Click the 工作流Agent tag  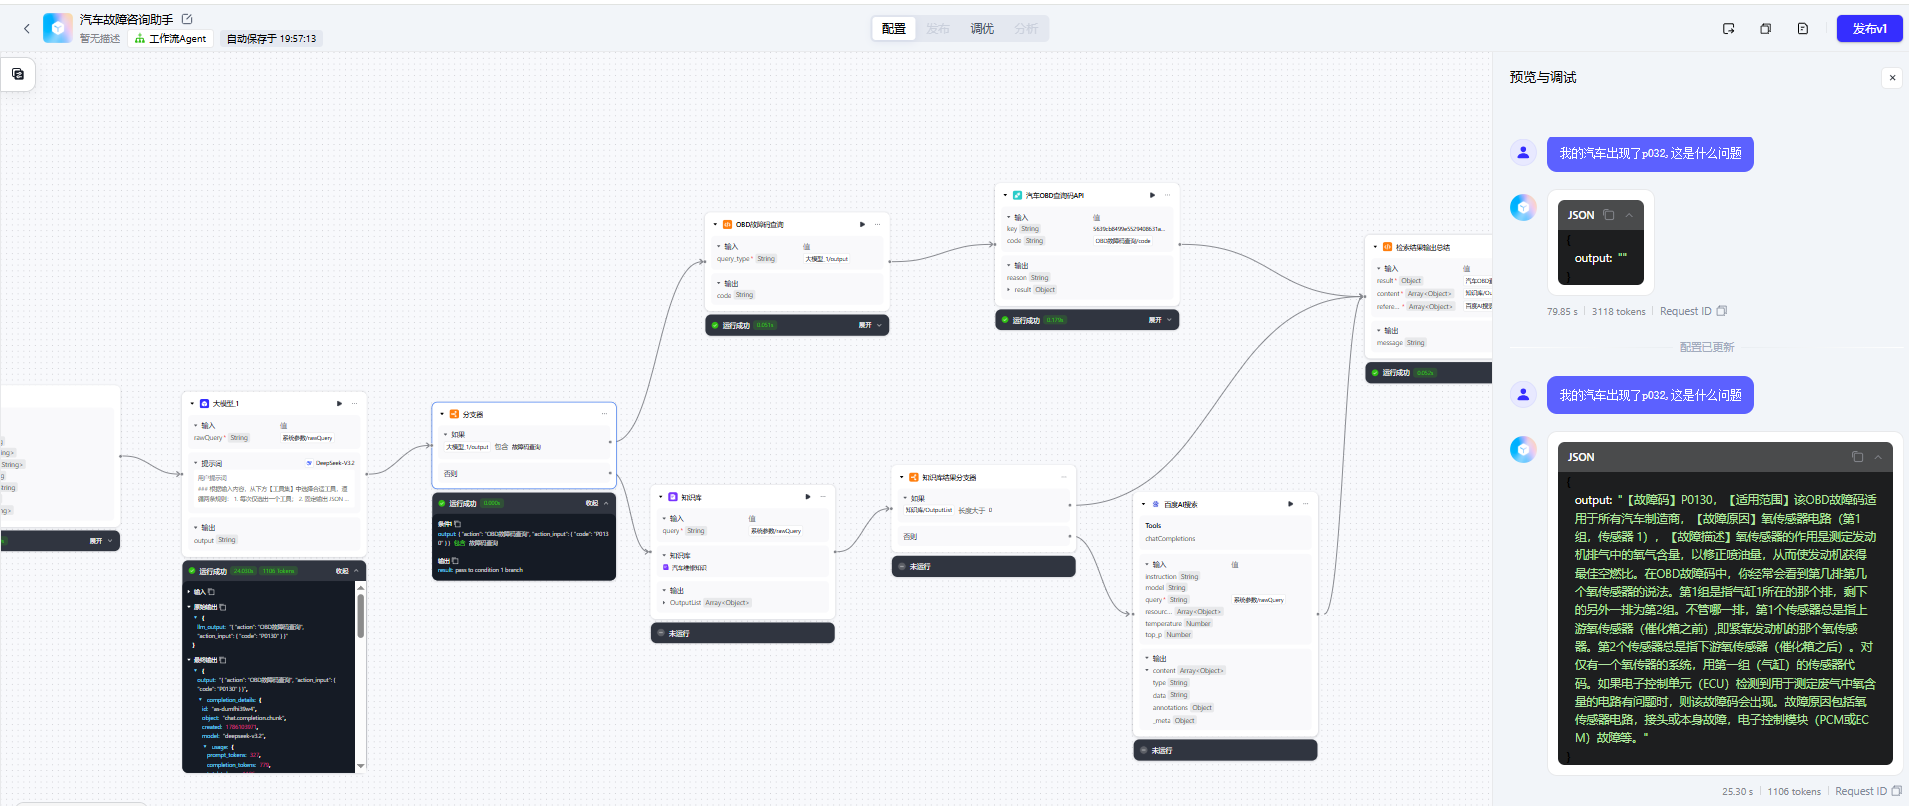pyautogui.click(x=170, y=39)
